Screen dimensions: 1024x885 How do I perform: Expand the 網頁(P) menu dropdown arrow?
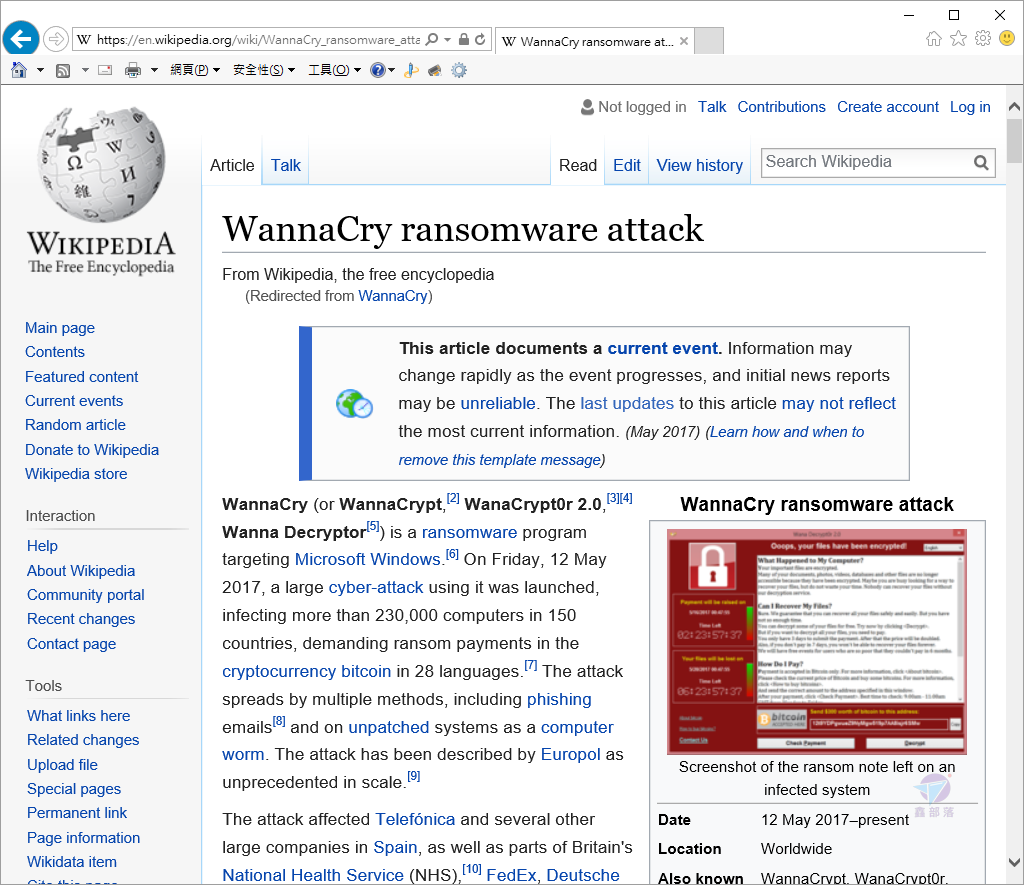pos(216,70)
